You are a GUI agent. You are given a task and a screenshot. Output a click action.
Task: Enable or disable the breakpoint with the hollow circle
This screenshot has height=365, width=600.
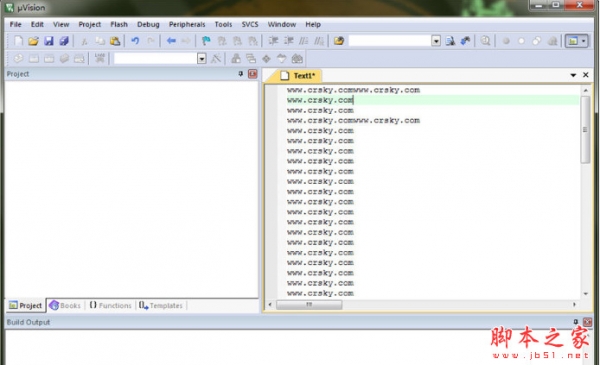coord(521,41)
